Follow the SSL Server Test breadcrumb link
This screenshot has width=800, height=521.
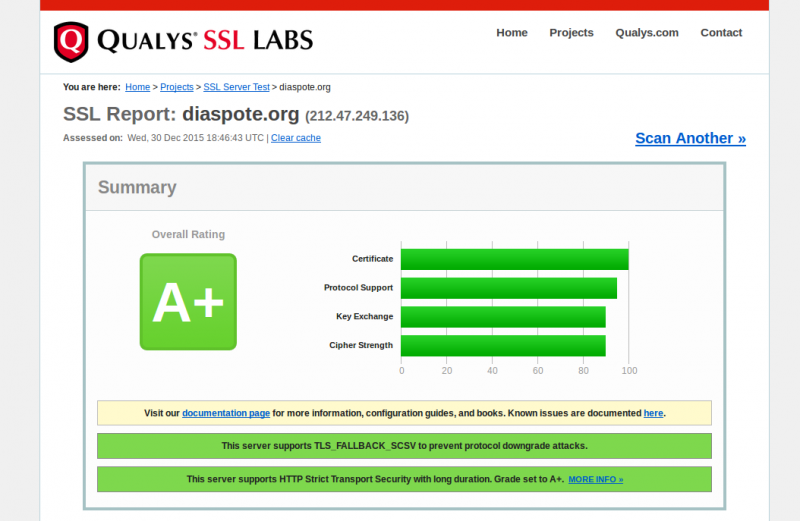236,87
